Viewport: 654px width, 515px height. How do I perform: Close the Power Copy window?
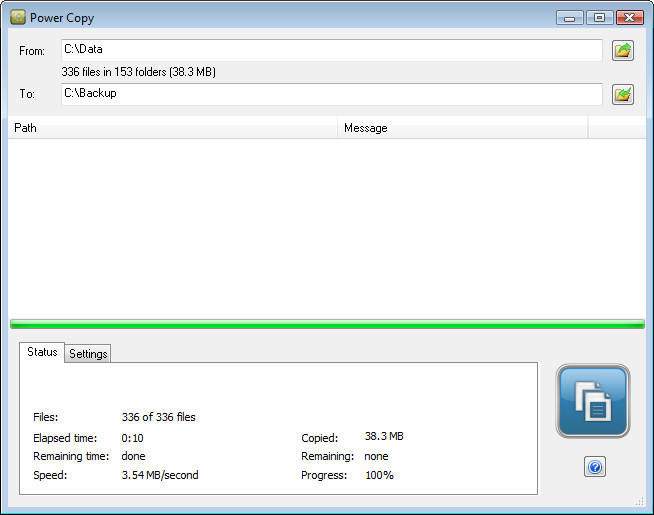click(629, 18)
